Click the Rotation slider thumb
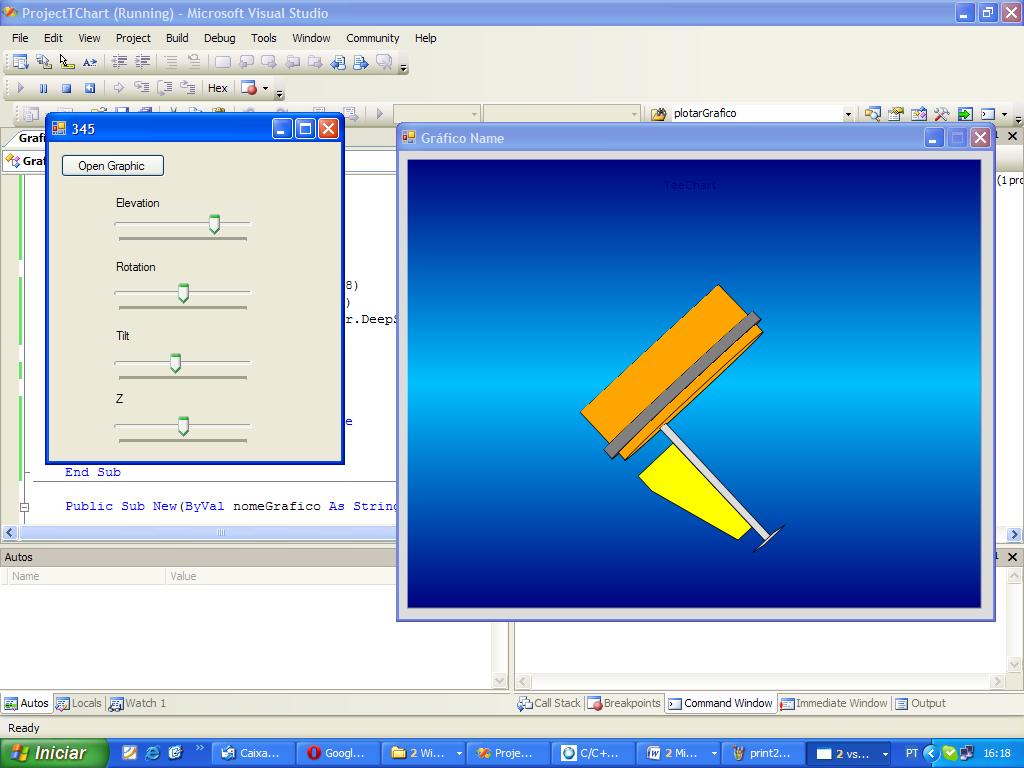Image resolution: width=1024 pixels, height=768 pixels. coord(184,293)
